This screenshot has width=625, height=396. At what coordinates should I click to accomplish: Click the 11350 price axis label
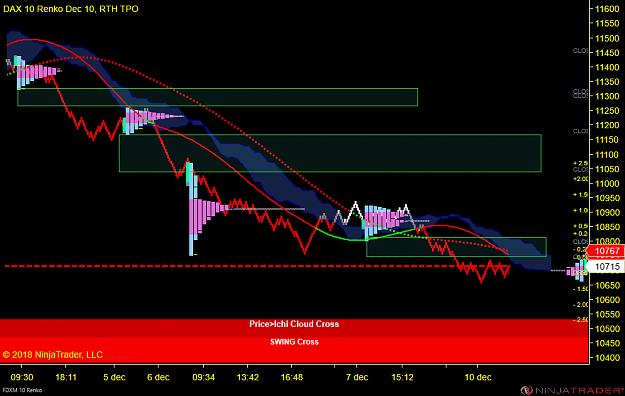[607, 82]
